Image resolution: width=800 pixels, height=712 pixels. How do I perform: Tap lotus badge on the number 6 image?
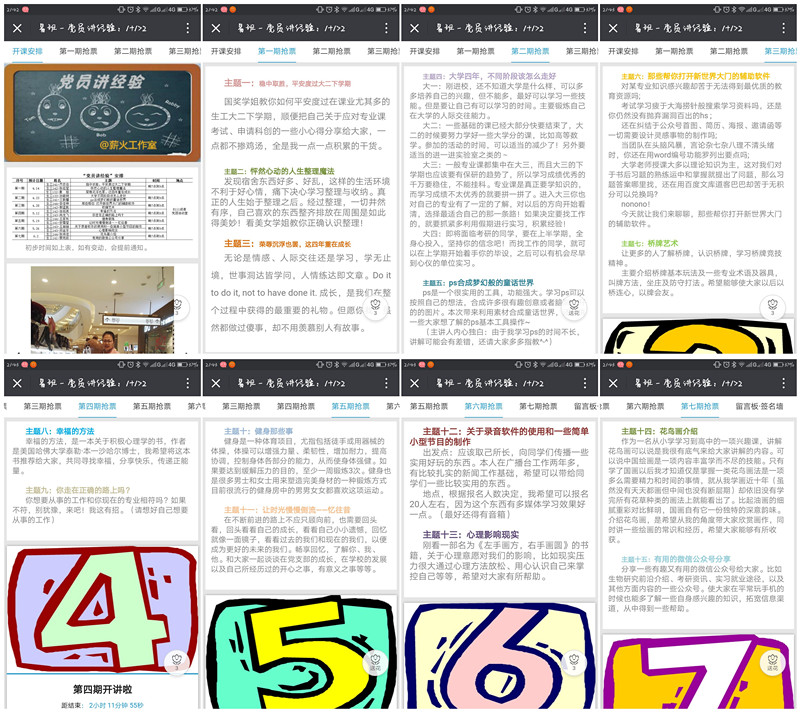(576, 661)
